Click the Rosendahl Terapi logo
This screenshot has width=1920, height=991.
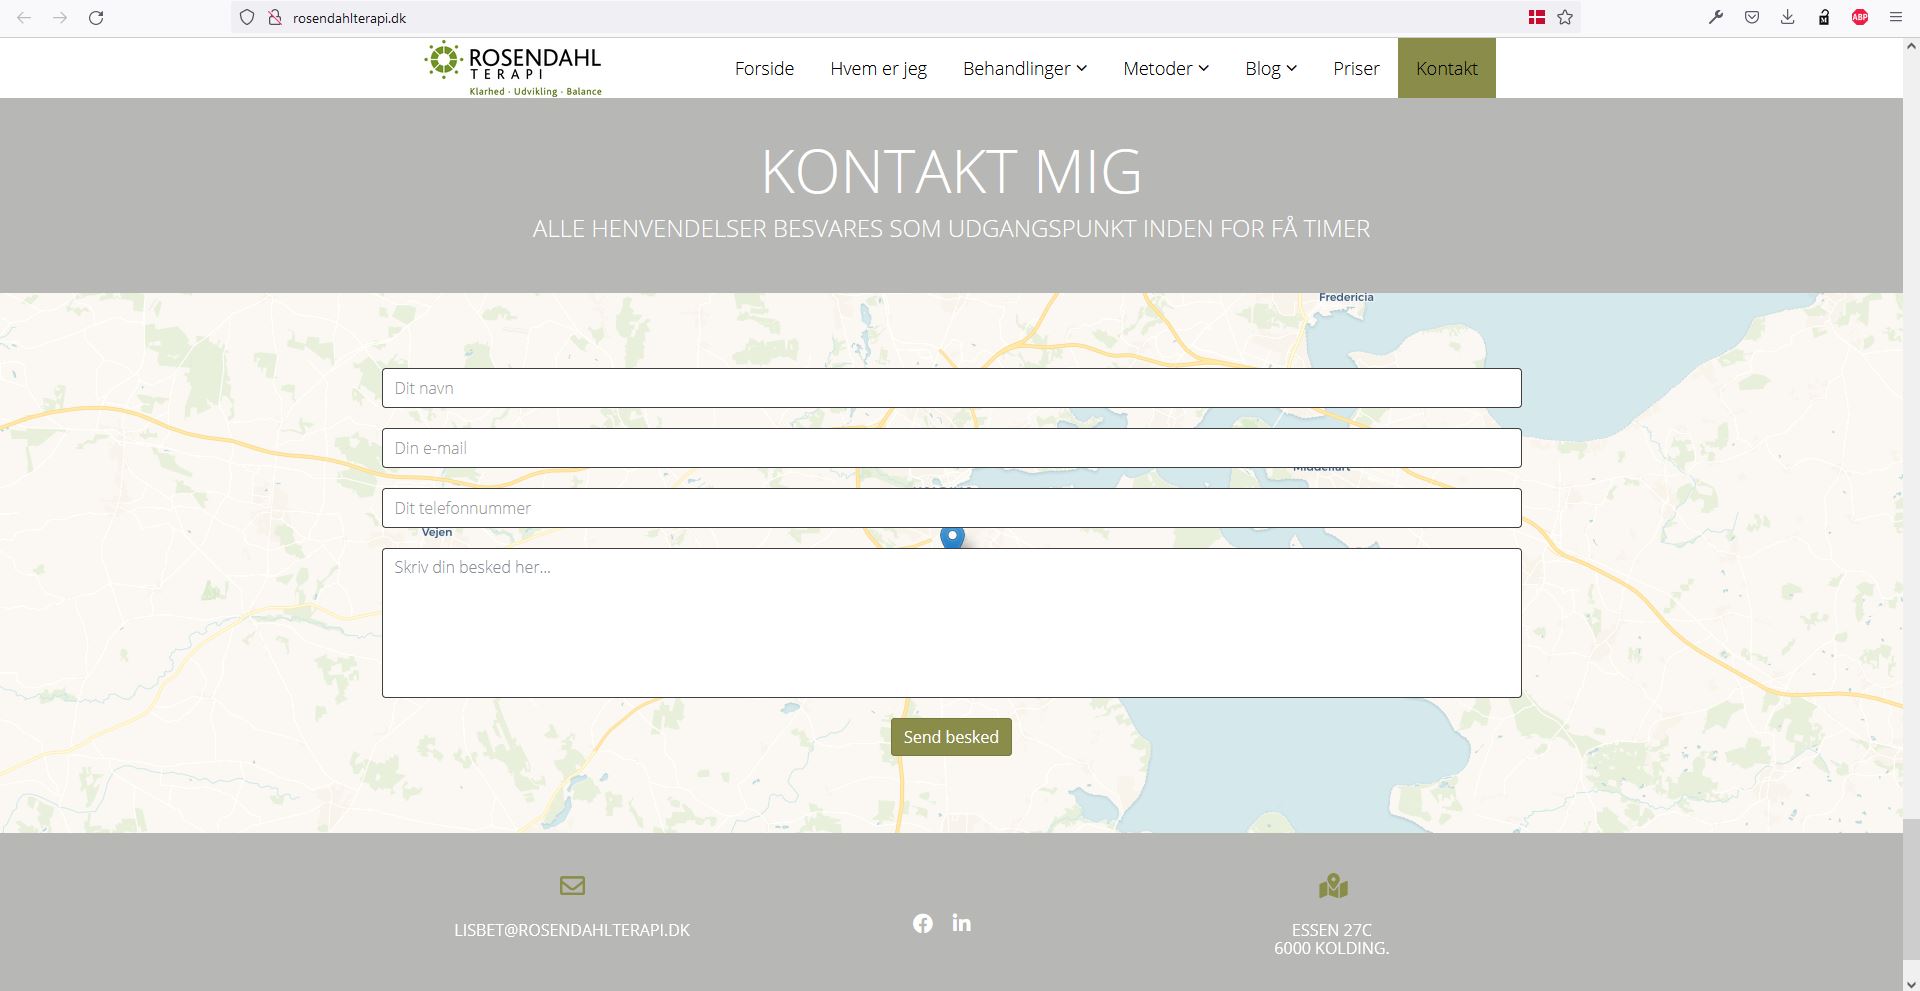pyautogui.click(x=513, y=68)
